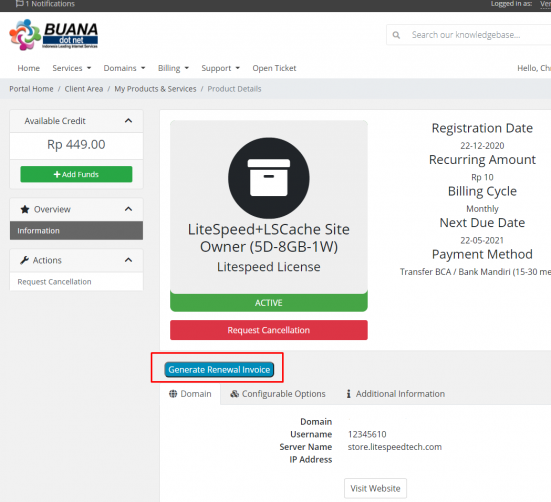Viewport: 551px width, 502px height.
Task: Click the cubes icon on Configurable Options
Action: click(234, 394)
